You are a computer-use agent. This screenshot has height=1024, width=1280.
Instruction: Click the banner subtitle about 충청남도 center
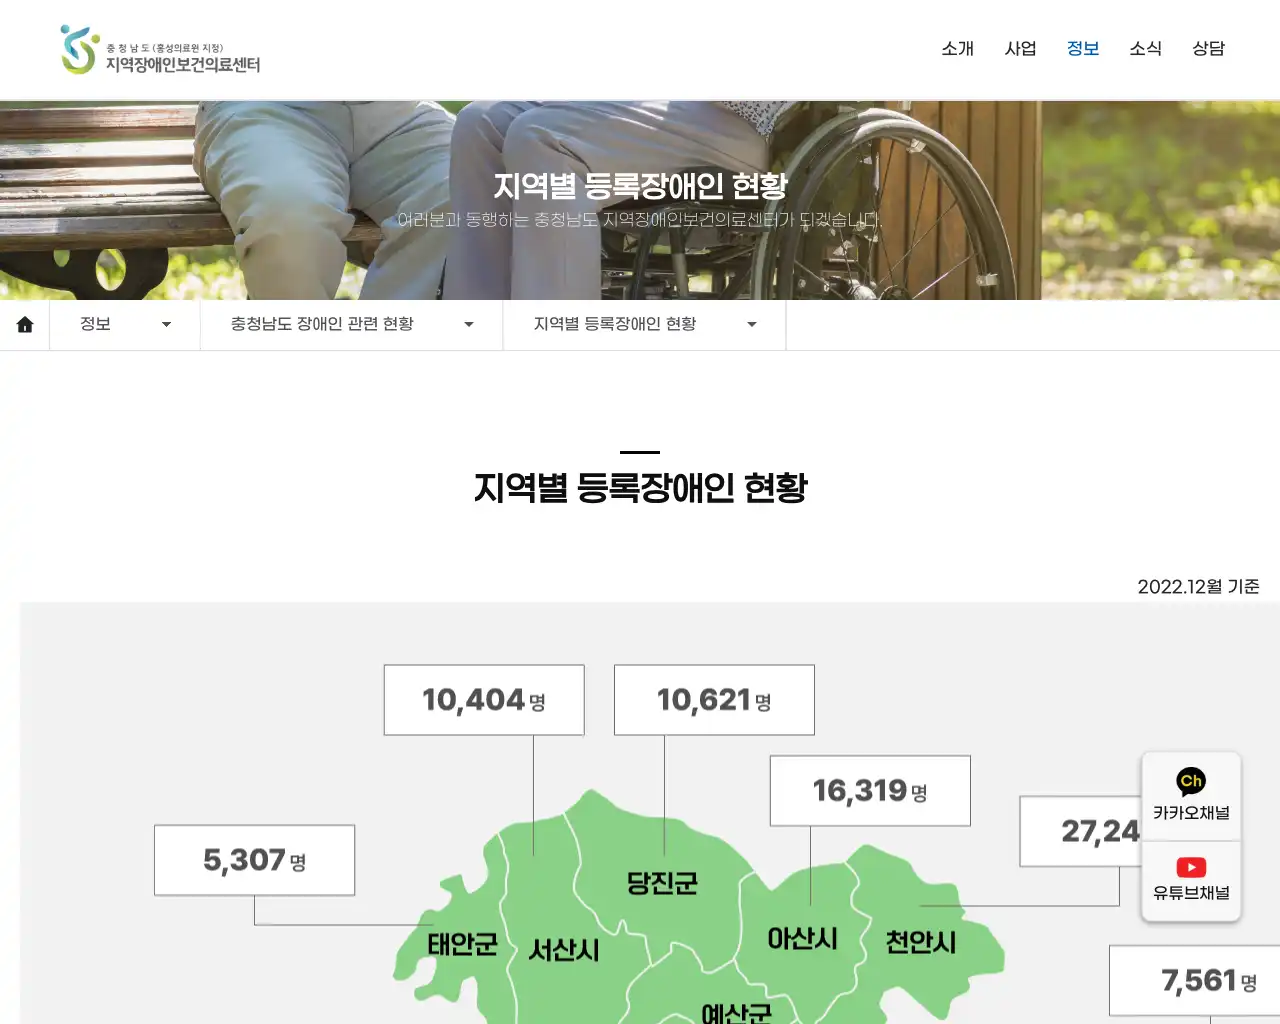pyautogui.click(x=640, y=220)
